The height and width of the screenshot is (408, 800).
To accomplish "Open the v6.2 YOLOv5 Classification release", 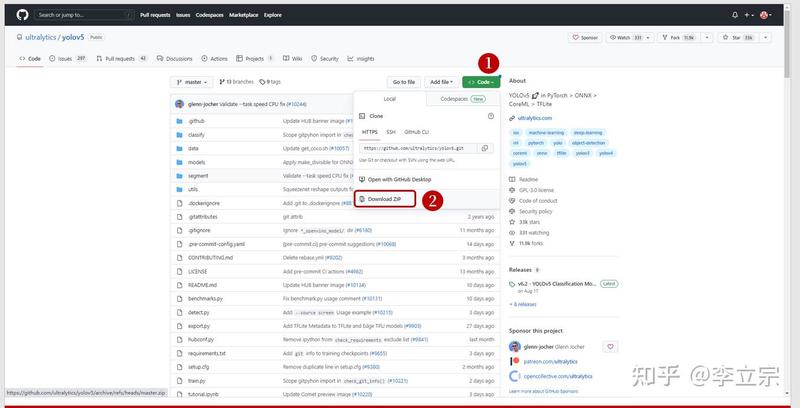I will point(557,284).
